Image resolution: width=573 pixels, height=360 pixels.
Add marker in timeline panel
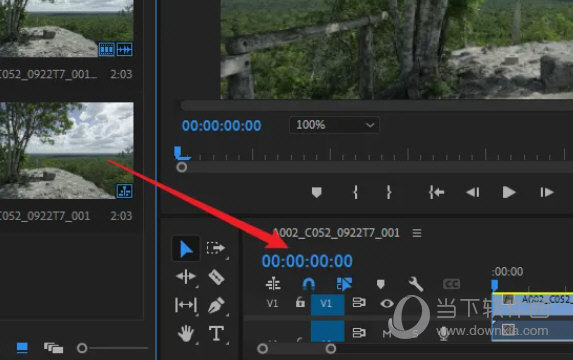380,284
